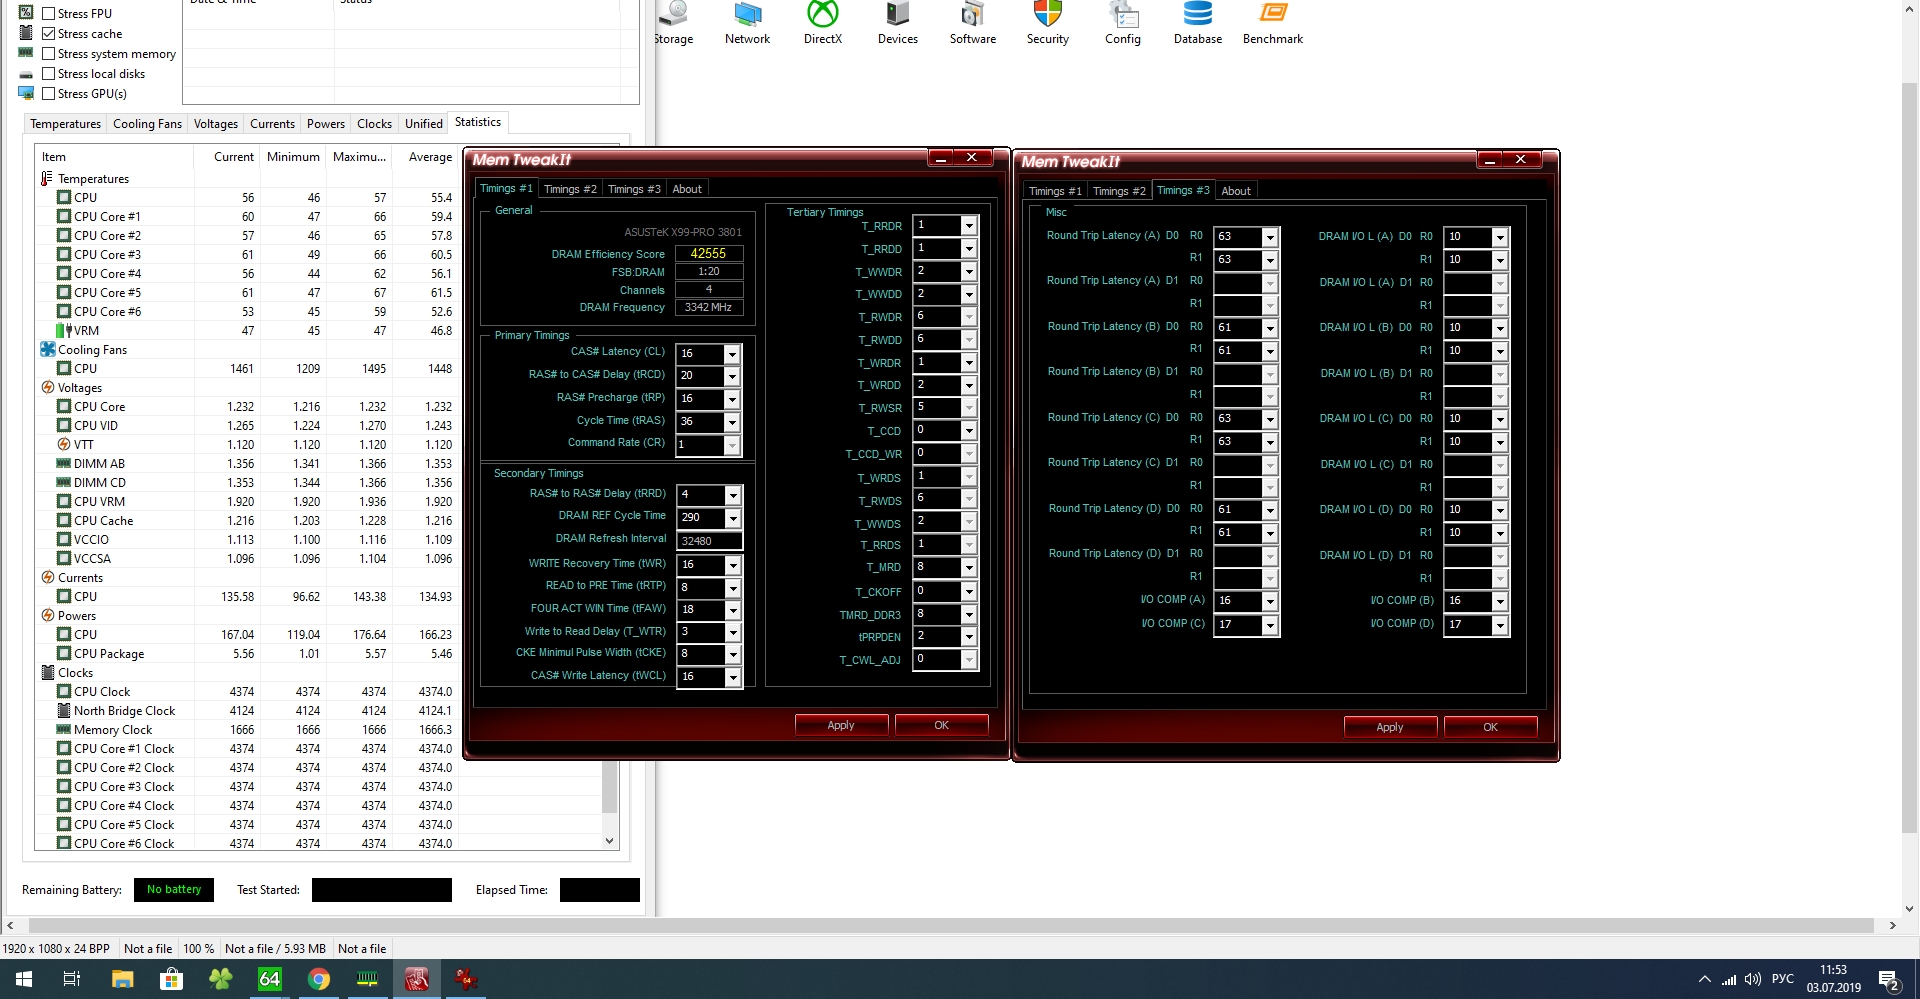Screen dimensions: 1920x999
Task: Open the T_RWSR tertiary timing dropdown
Action: coord(968,408)
